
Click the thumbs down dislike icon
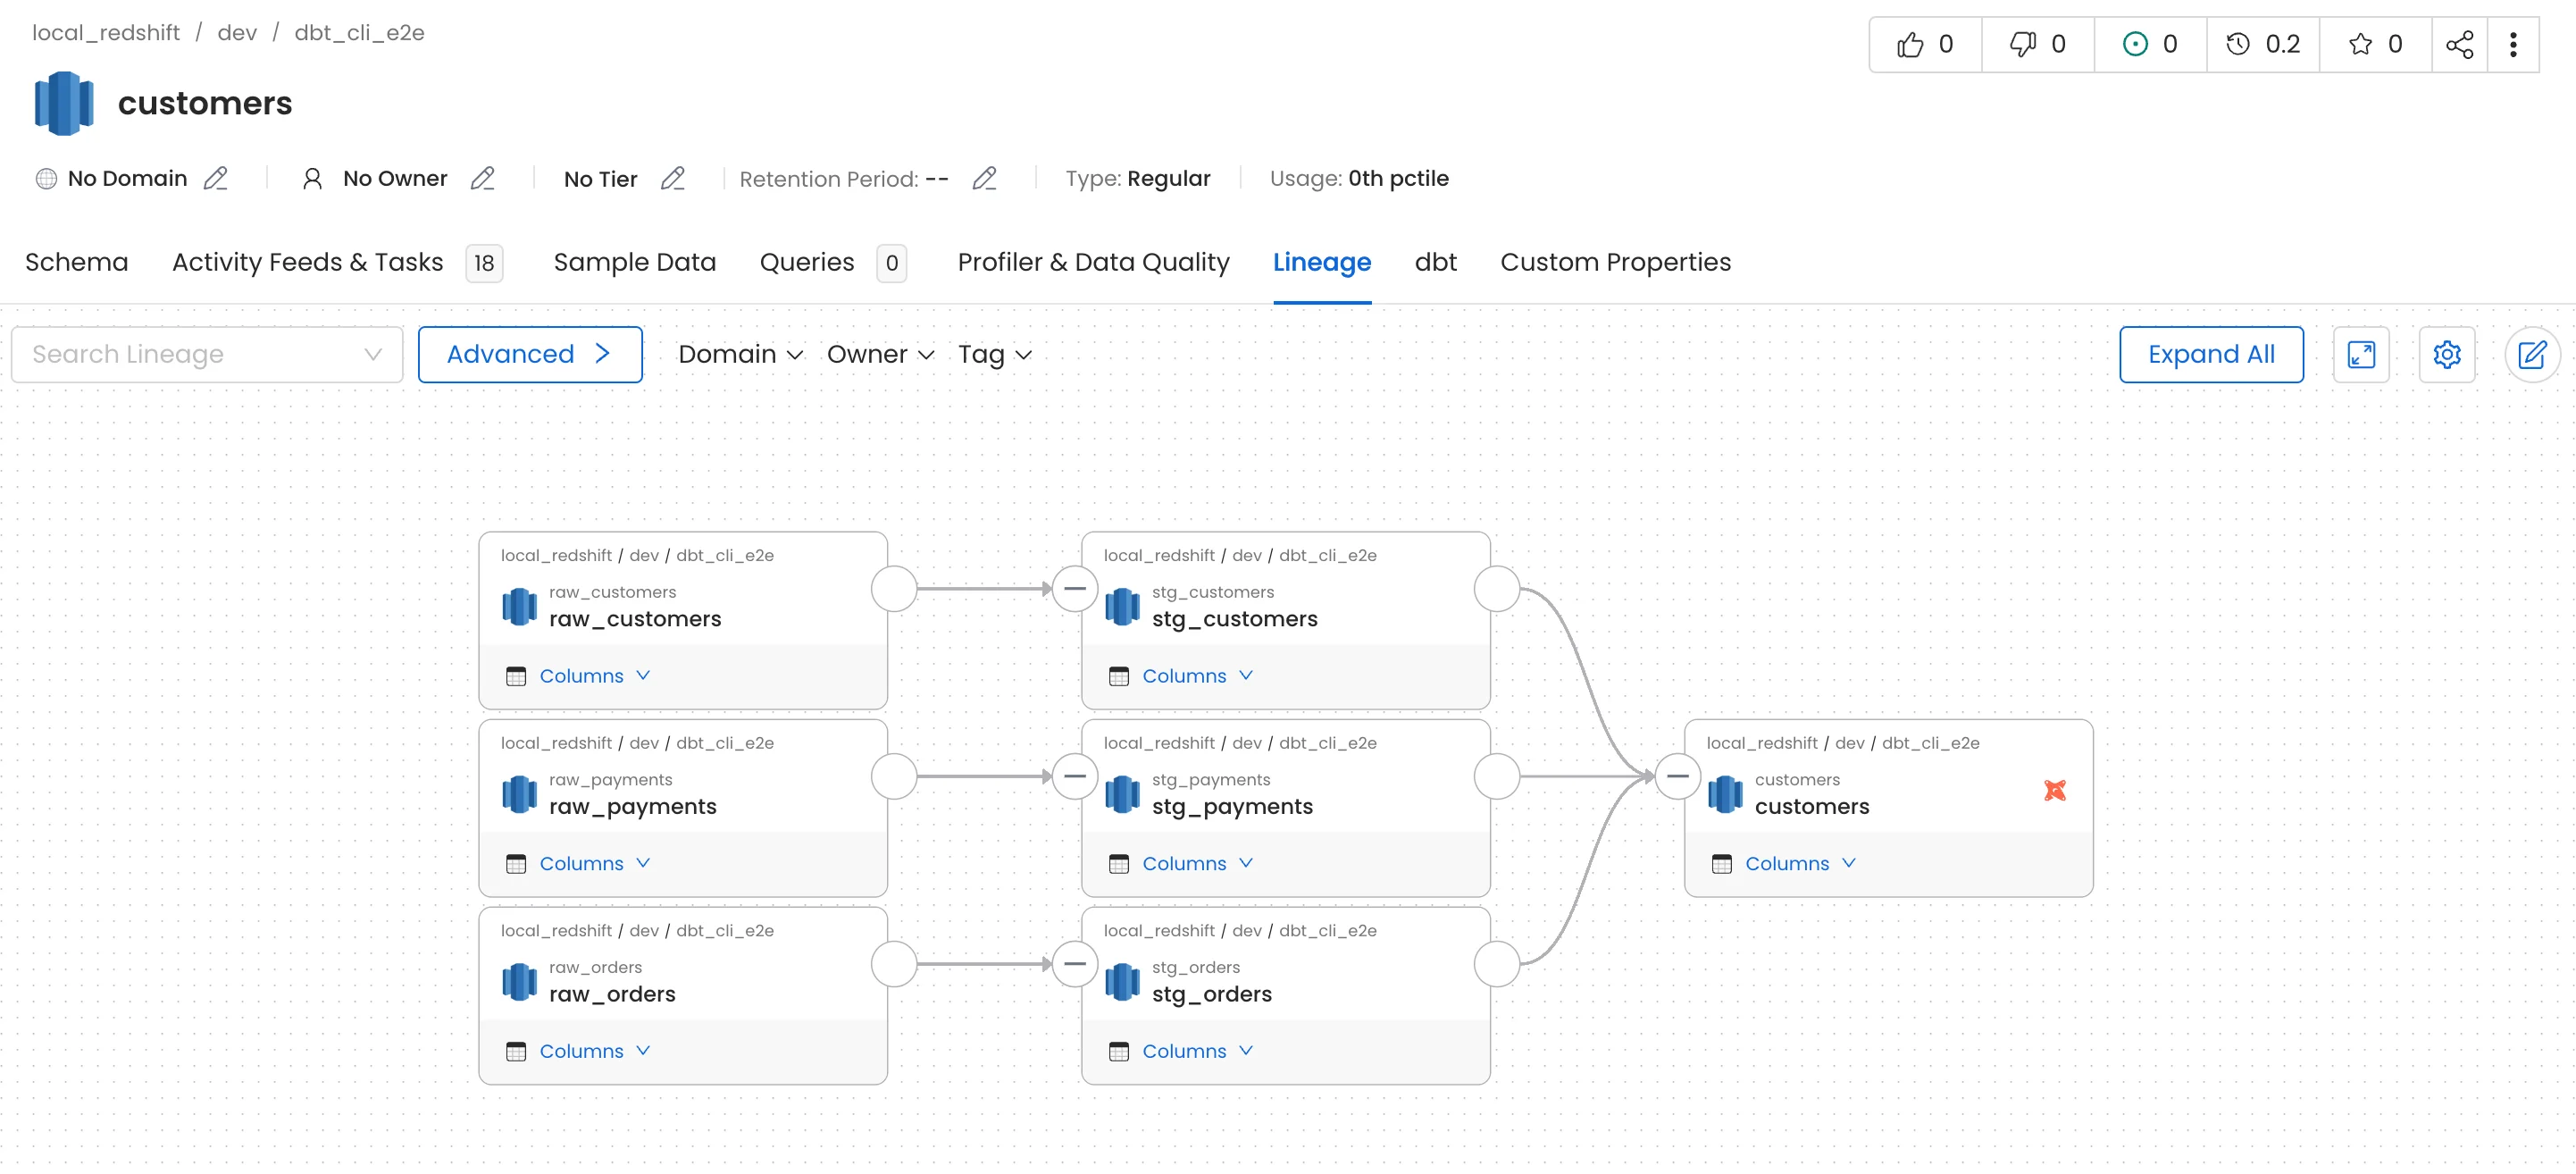(2022, 44)
